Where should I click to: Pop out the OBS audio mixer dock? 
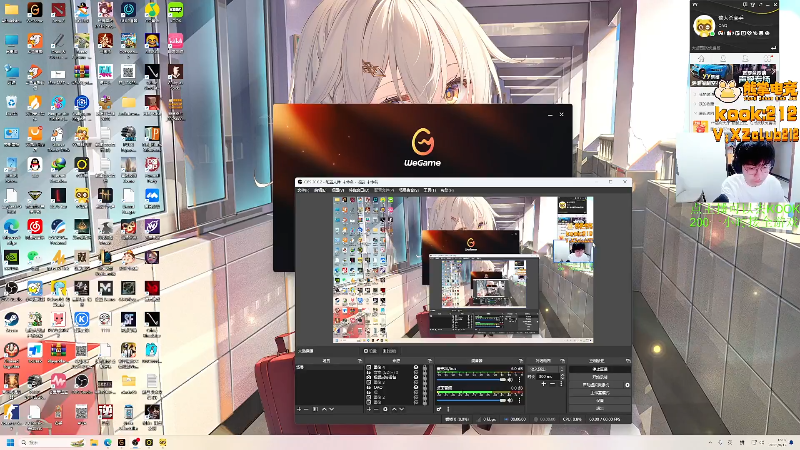point(520,361)
